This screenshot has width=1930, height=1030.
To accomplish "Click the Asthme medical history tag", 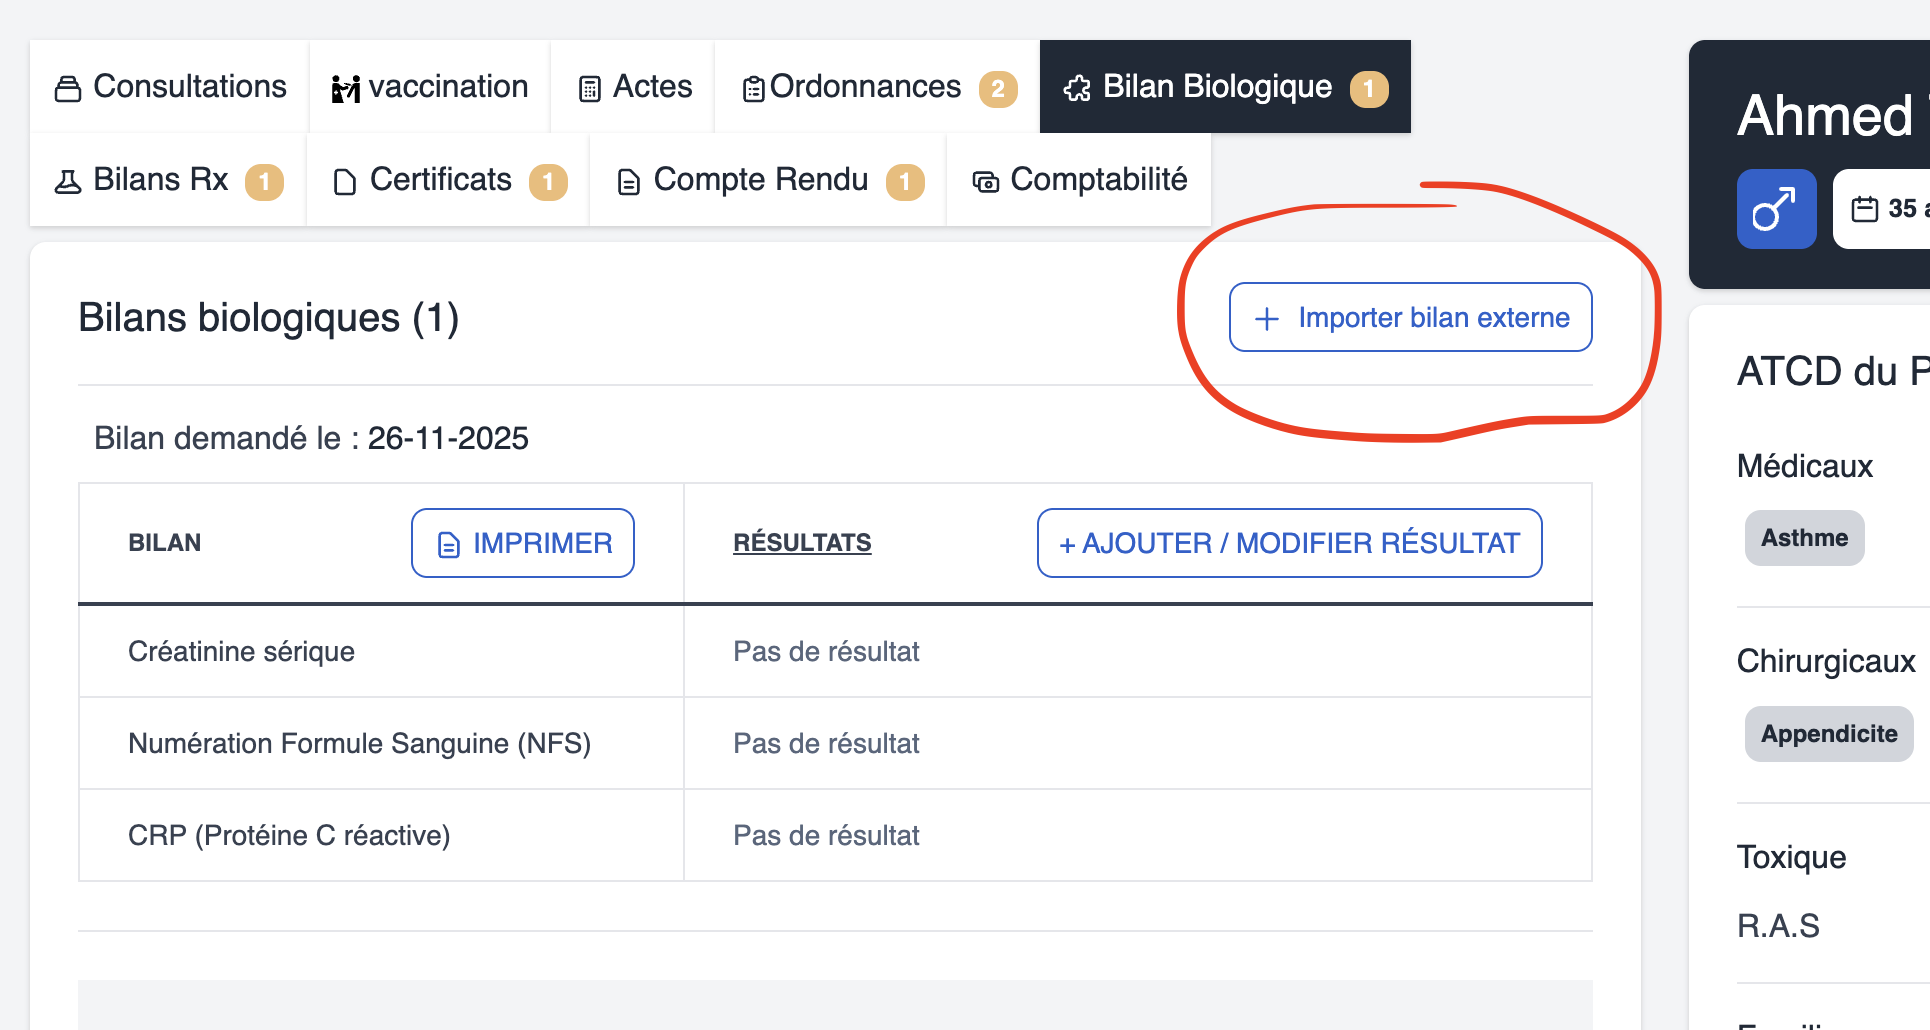I will click(x=1804, y=538).
